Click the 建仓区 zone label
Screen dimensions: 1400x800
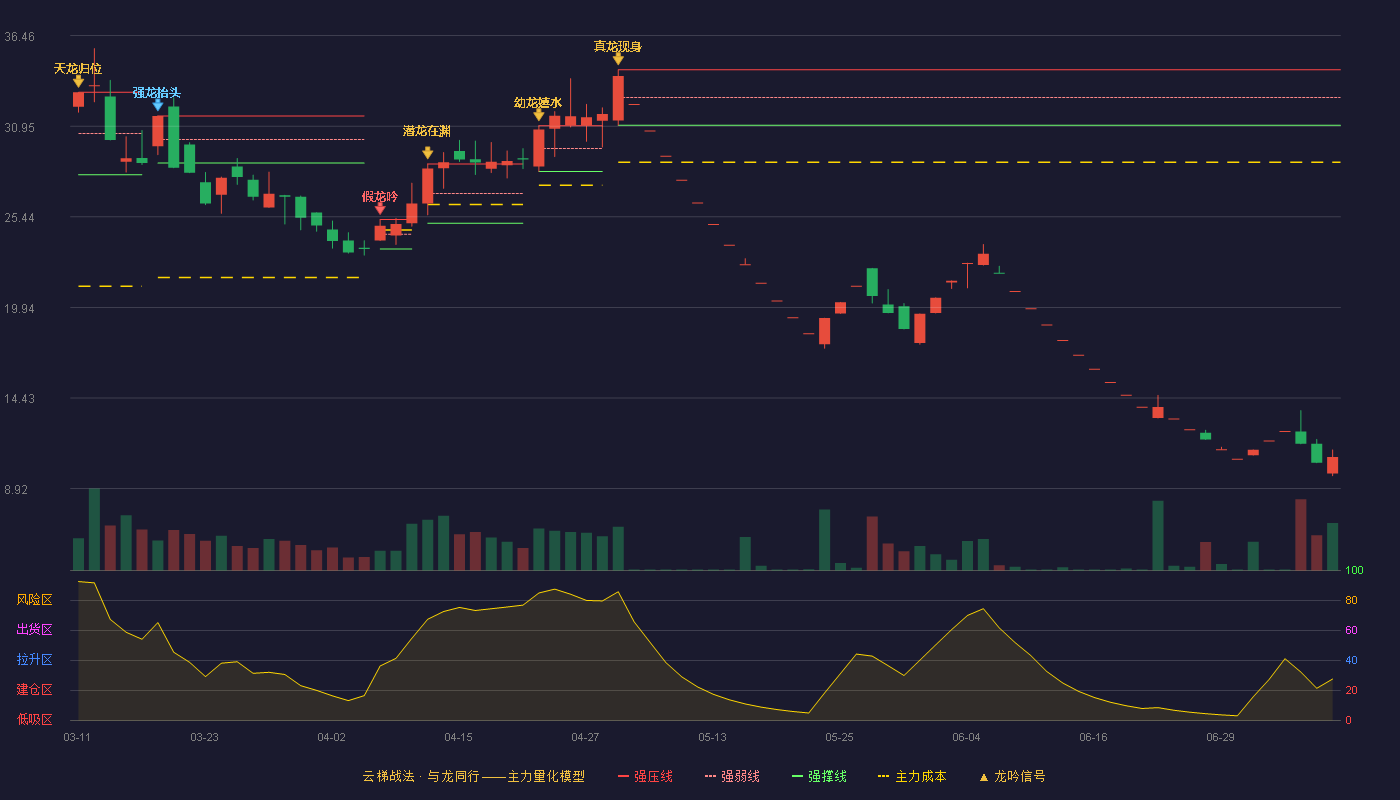tap(35, 690)
